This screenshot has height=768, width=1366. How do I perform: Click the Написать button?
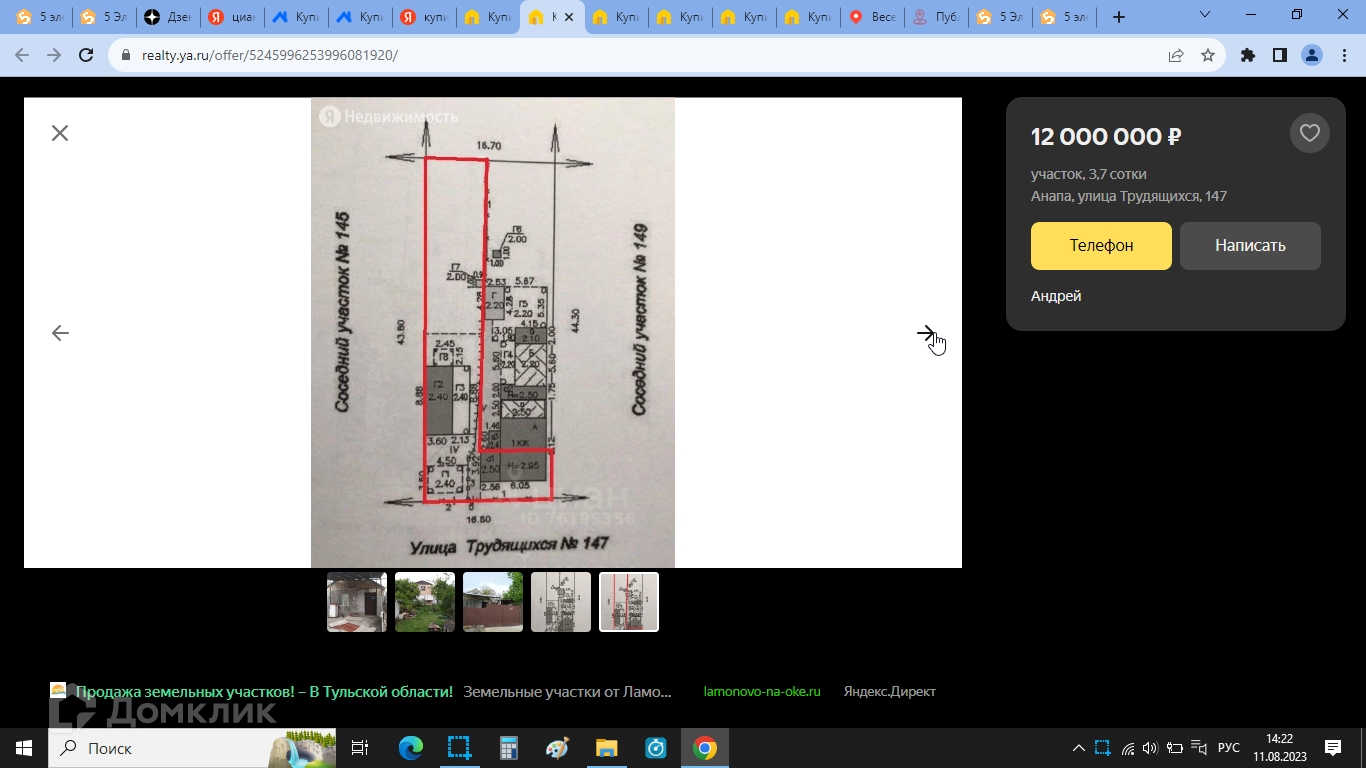click(x=1250, y=246)
